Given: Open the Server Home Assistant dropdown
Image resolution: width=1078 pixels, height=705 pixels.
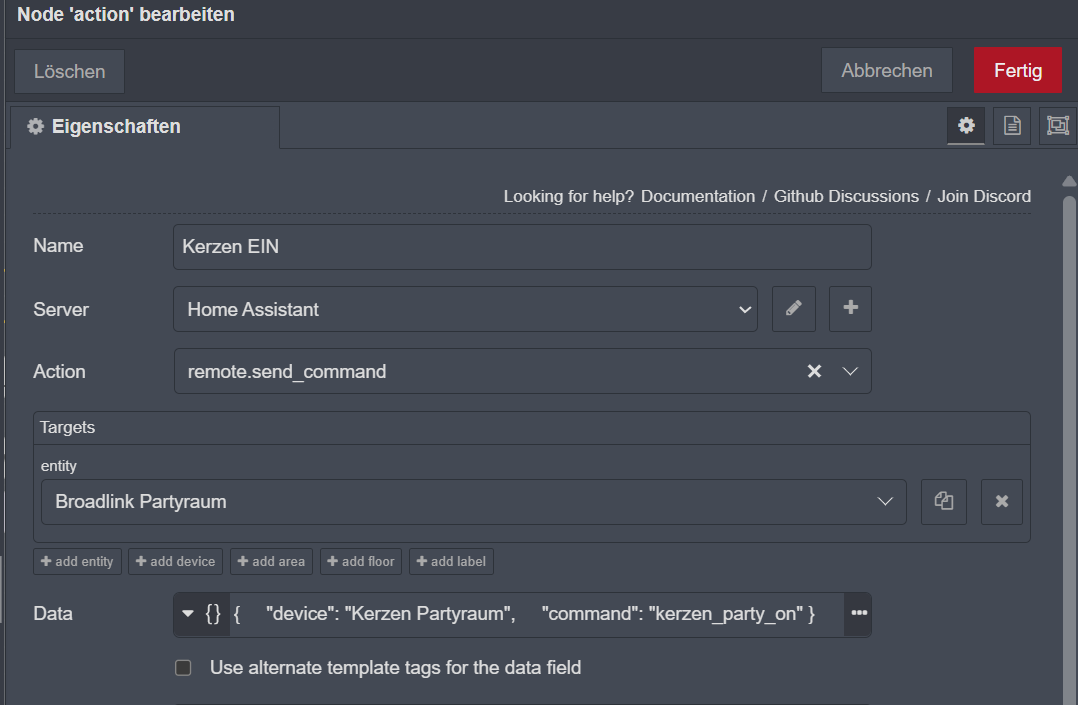Looking at the screenshot, I should point(465,309).
